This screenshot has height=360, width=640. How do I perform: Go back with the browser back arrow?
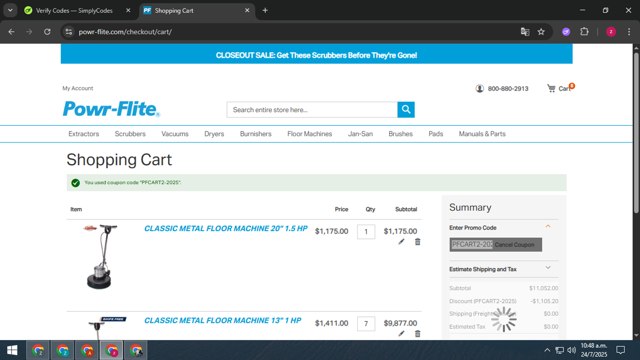[11, 32]
